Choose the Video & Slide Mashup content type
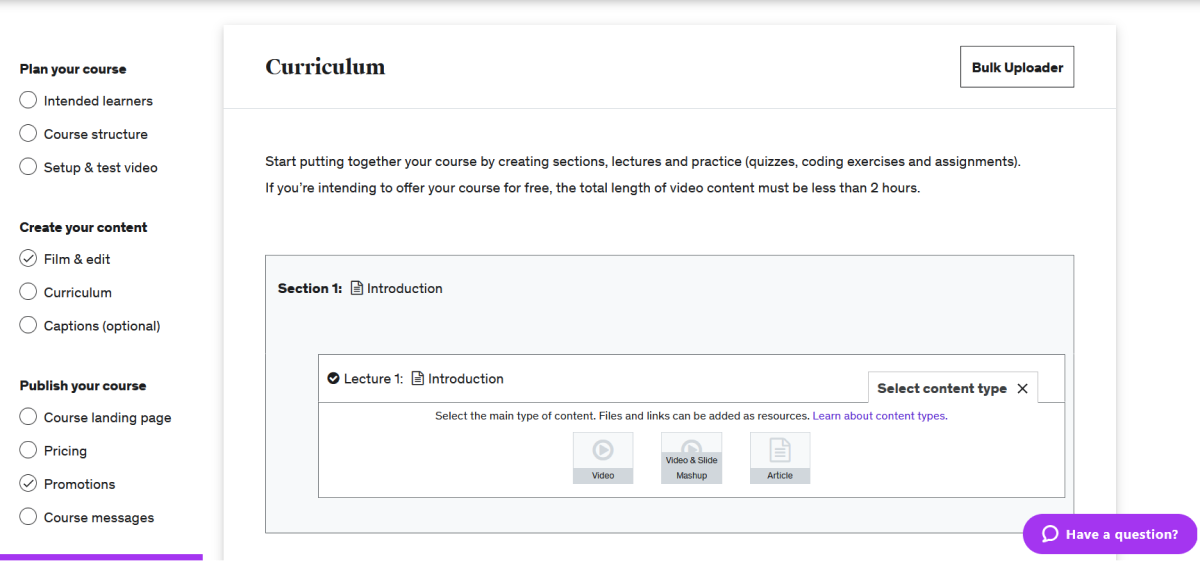Image resolution: width=1200 pixels, height=561 pixels. click(691, 458)
